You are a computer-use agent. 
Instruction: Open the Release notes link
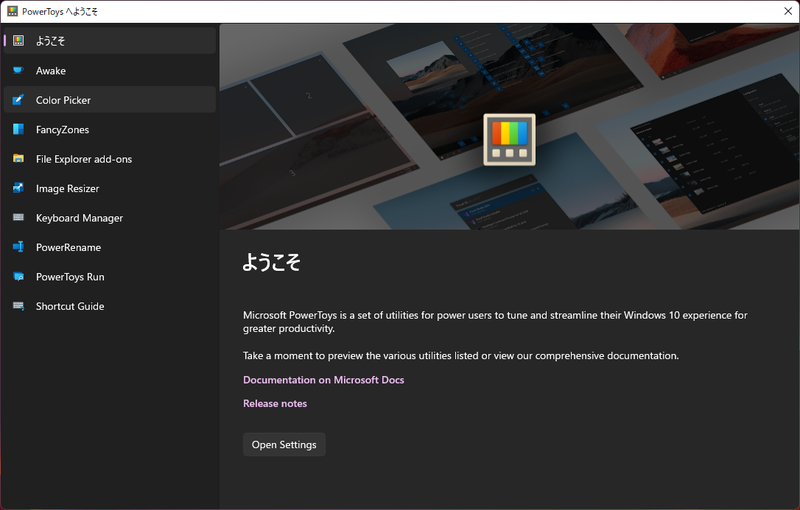[x=275, y=403]
